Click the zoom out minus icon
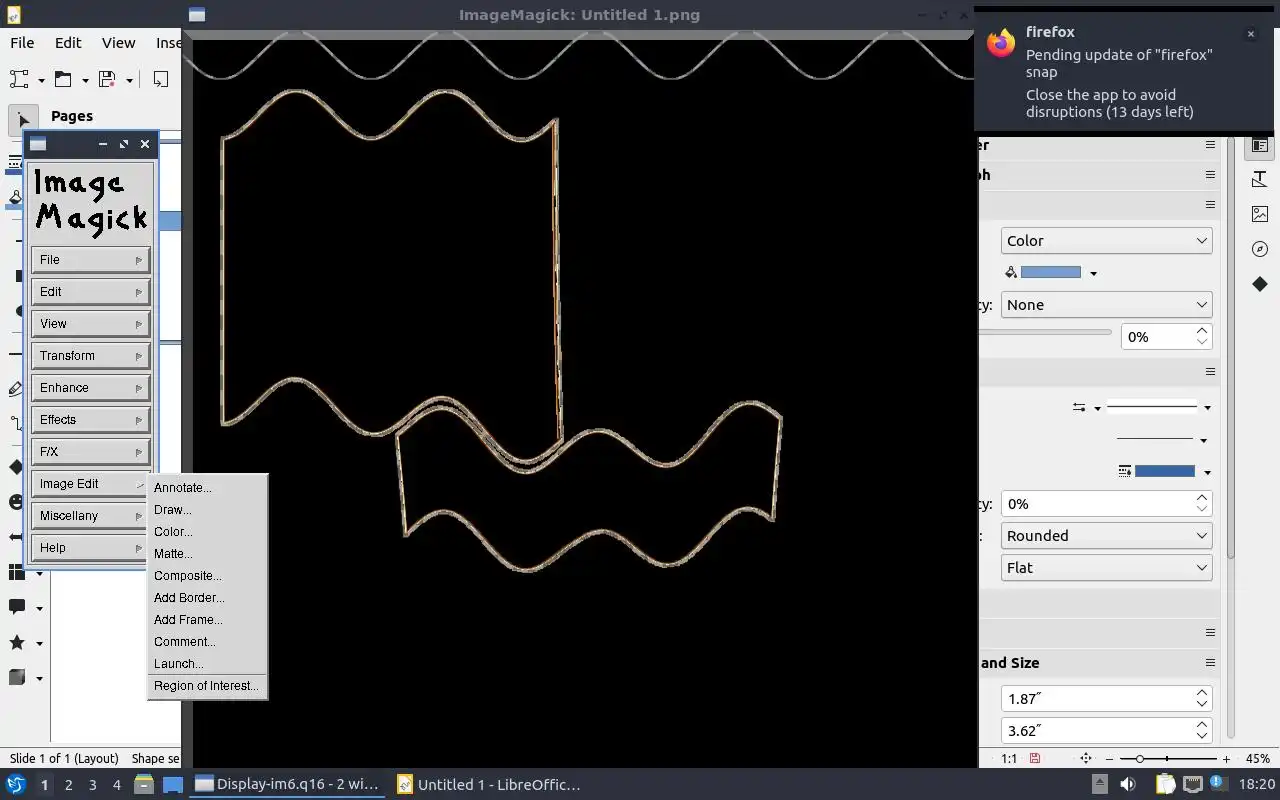Image resolution: width=1280 pixels, height=800 pixels. [1111, 759]
